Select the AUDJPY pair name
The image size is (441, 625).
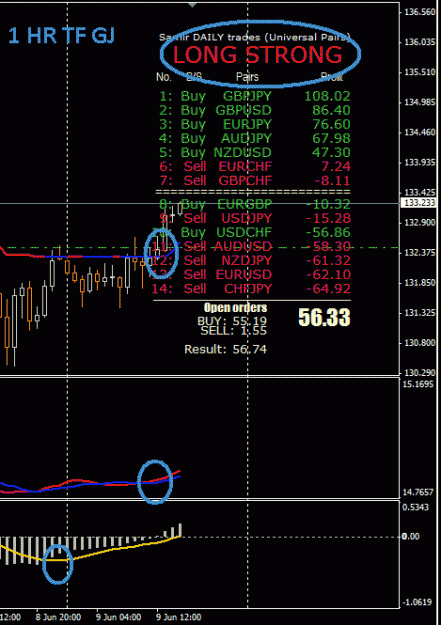pos(246,138)
